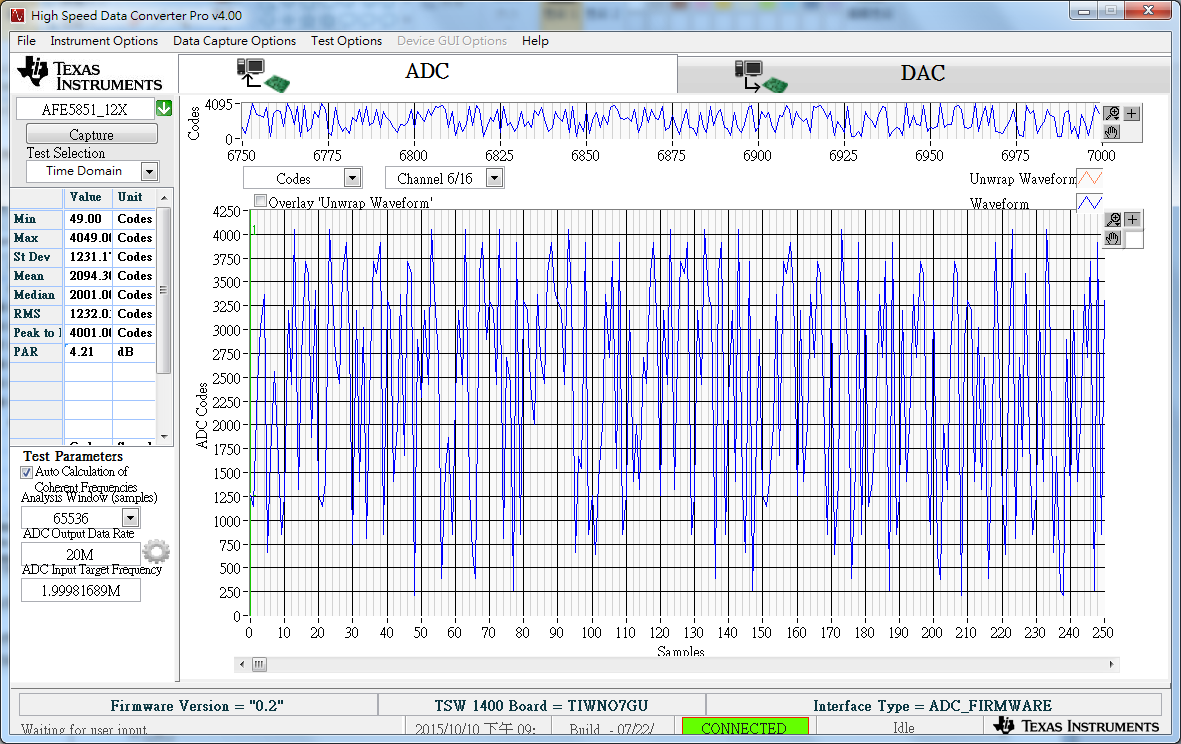Screen dimensions: 1181x744
Task: Select the crosshair cursor tool on the top overview graph
Action: click(x=1131, y=114)
